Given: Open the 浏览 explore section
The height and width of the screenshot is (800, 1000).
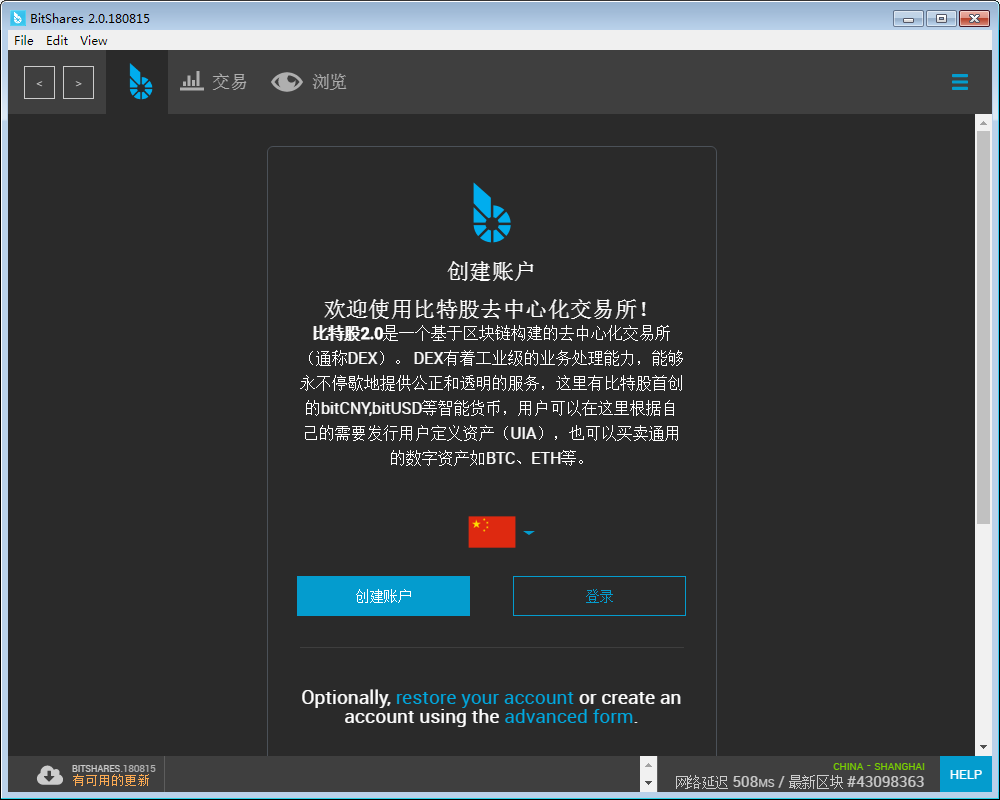Looking at the screenshot, I should [309, 82].
